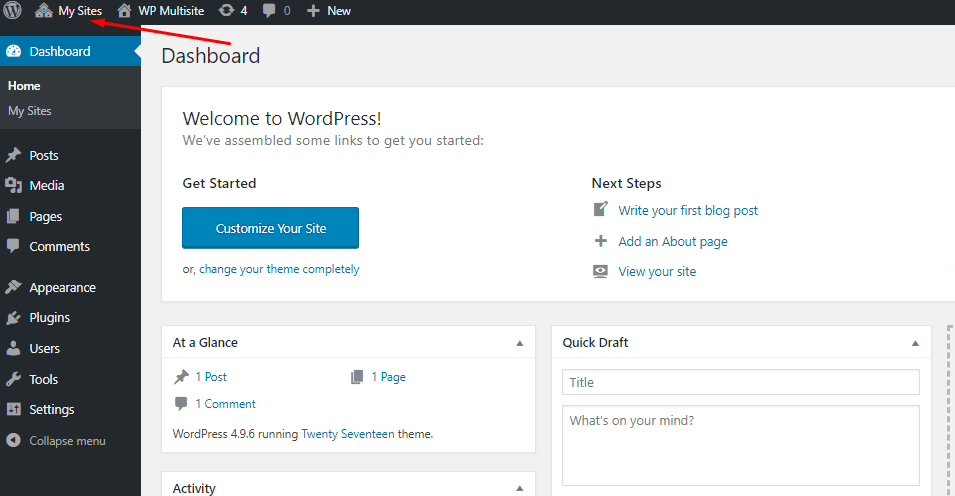Click the Users person icon
955x496 pixels.
[x=13, y=349]
